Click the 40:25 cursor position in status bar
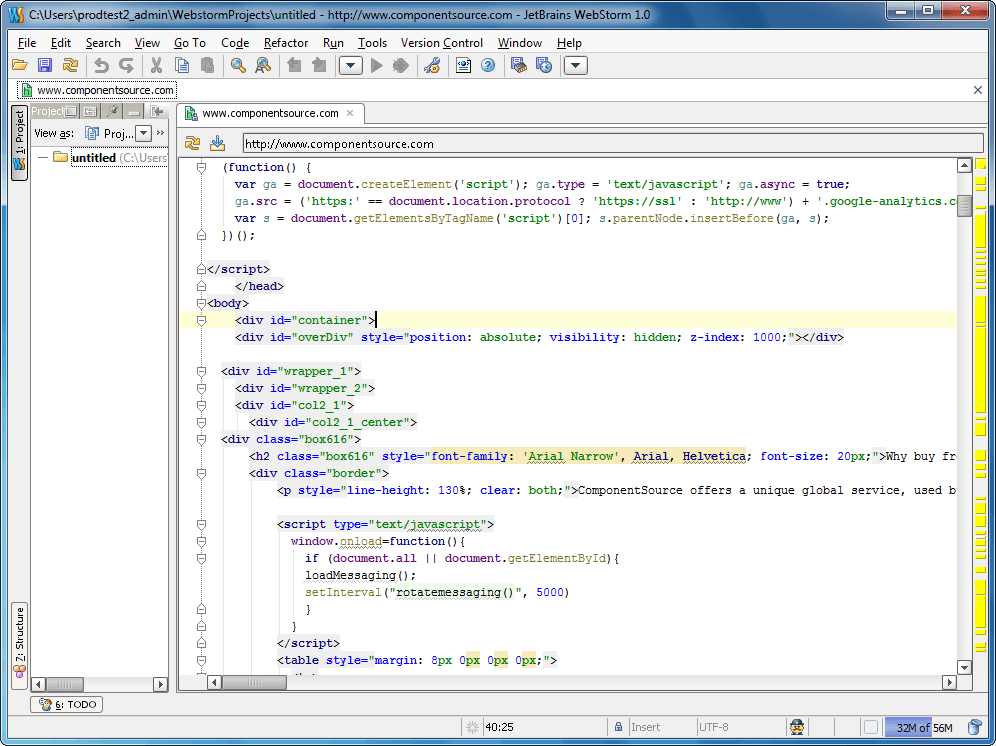996x746 pixels. point(499,727)
